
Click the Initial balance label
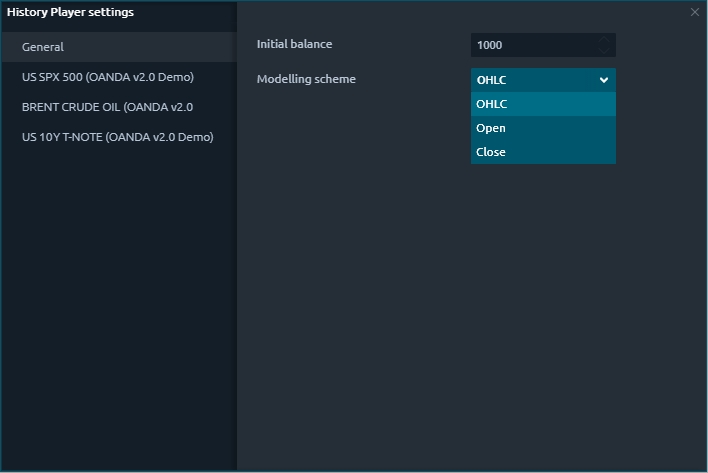tap(294, 44)
